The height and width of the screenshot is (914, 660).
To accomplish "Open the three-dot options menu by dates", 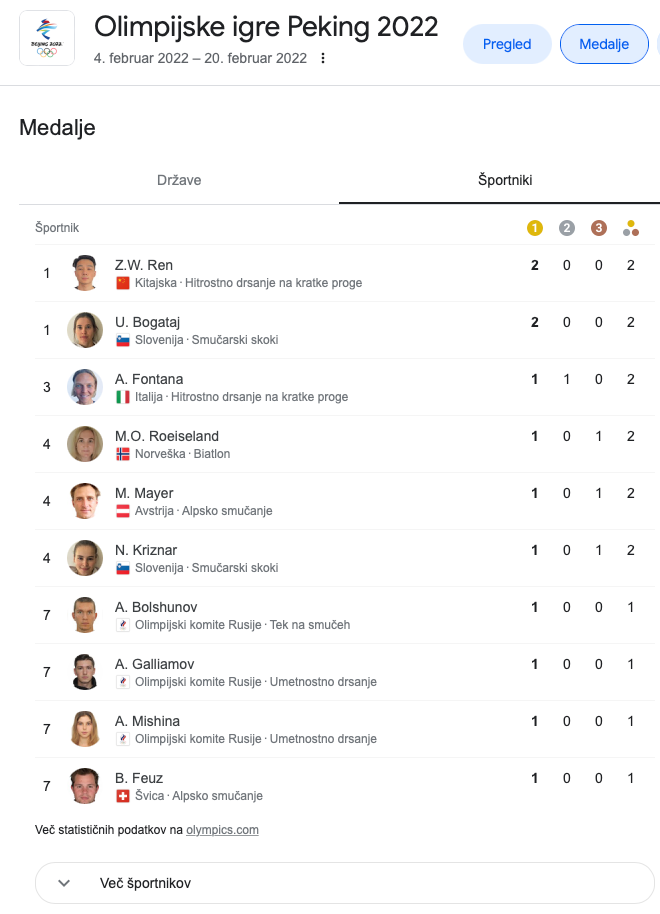I will (x=322, y=58).
